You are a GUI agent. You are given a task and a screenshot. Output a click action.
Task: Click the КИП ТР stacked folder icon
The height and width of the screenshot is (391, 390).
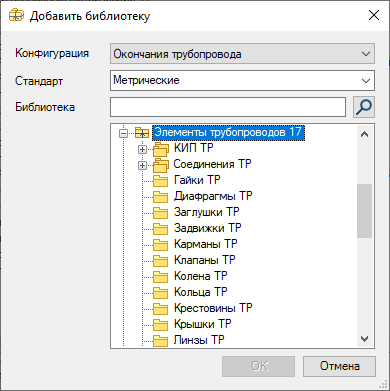[x=161, y=149]
